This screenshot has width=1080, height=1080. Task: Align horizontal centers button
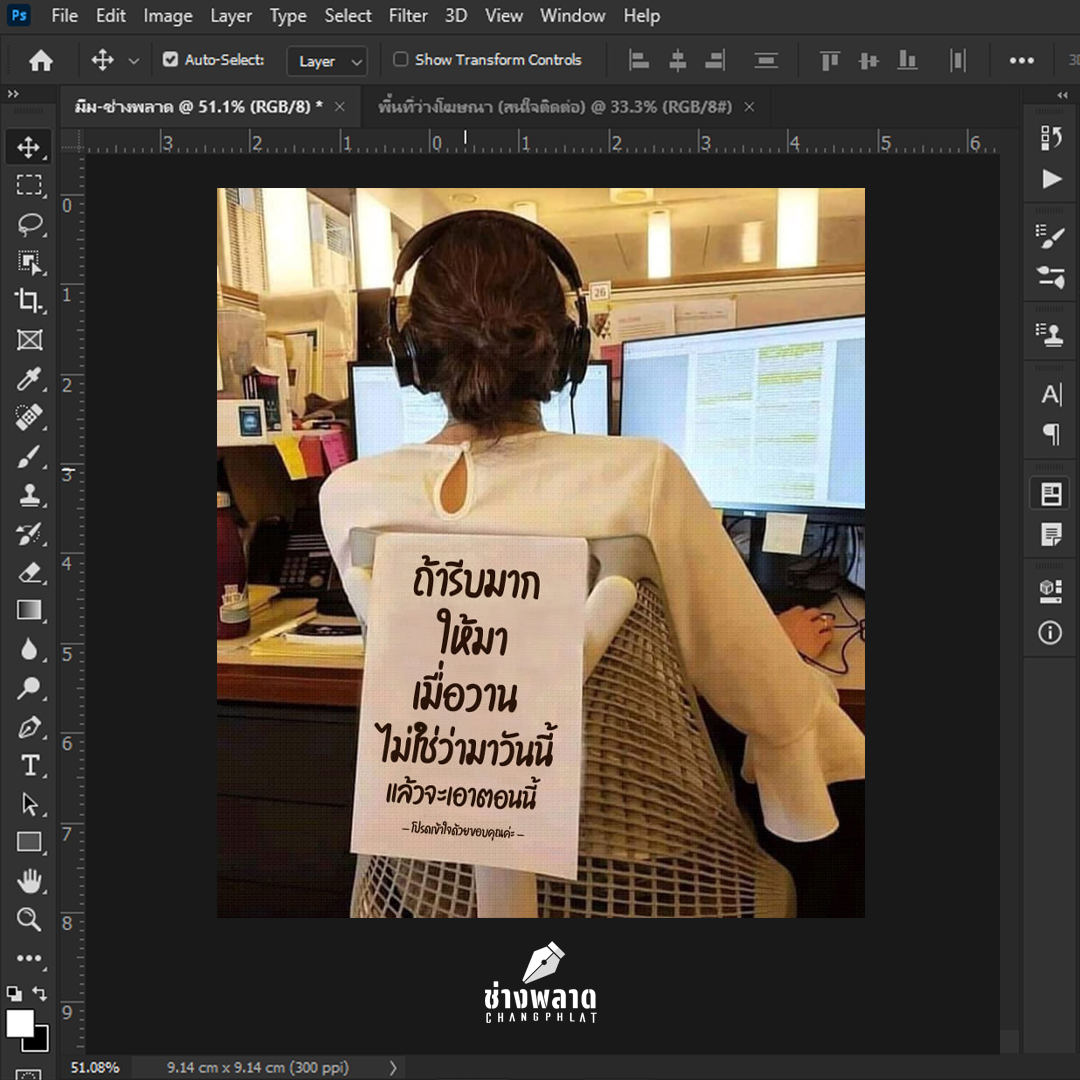click(678, 61)
